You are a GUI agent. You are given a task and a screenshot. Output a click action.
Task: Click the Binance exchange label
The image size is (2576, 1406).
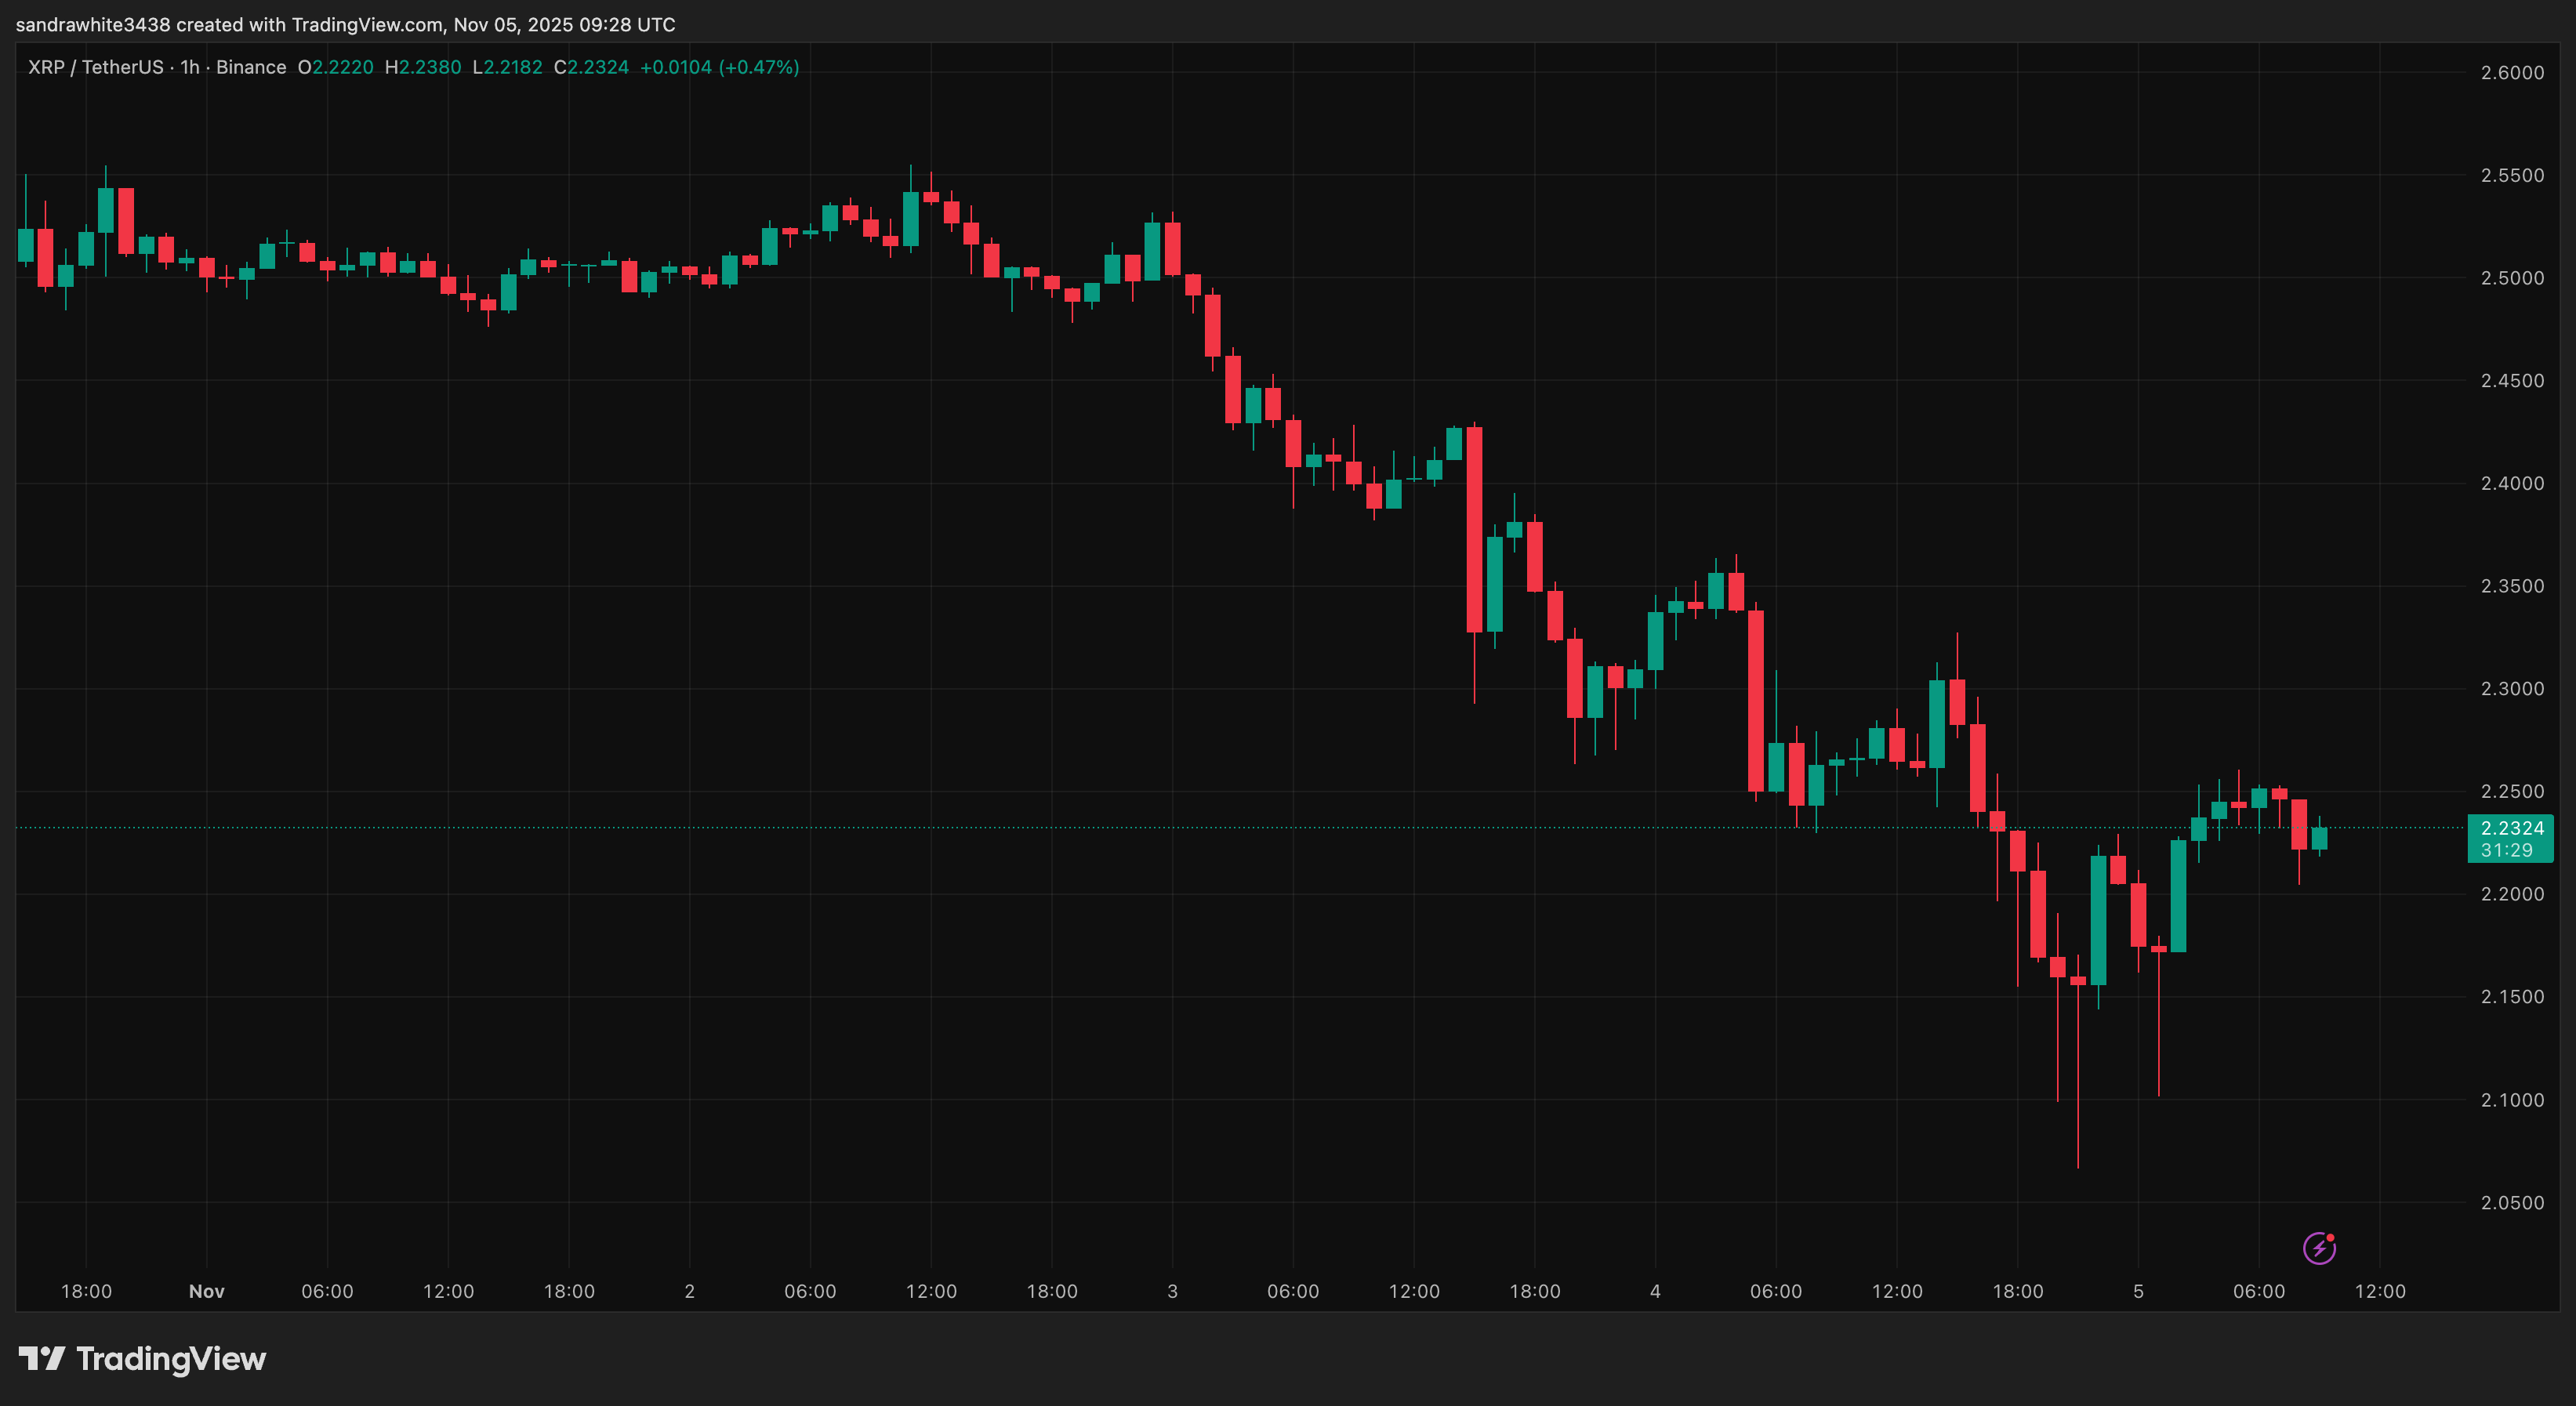(253, 67)
